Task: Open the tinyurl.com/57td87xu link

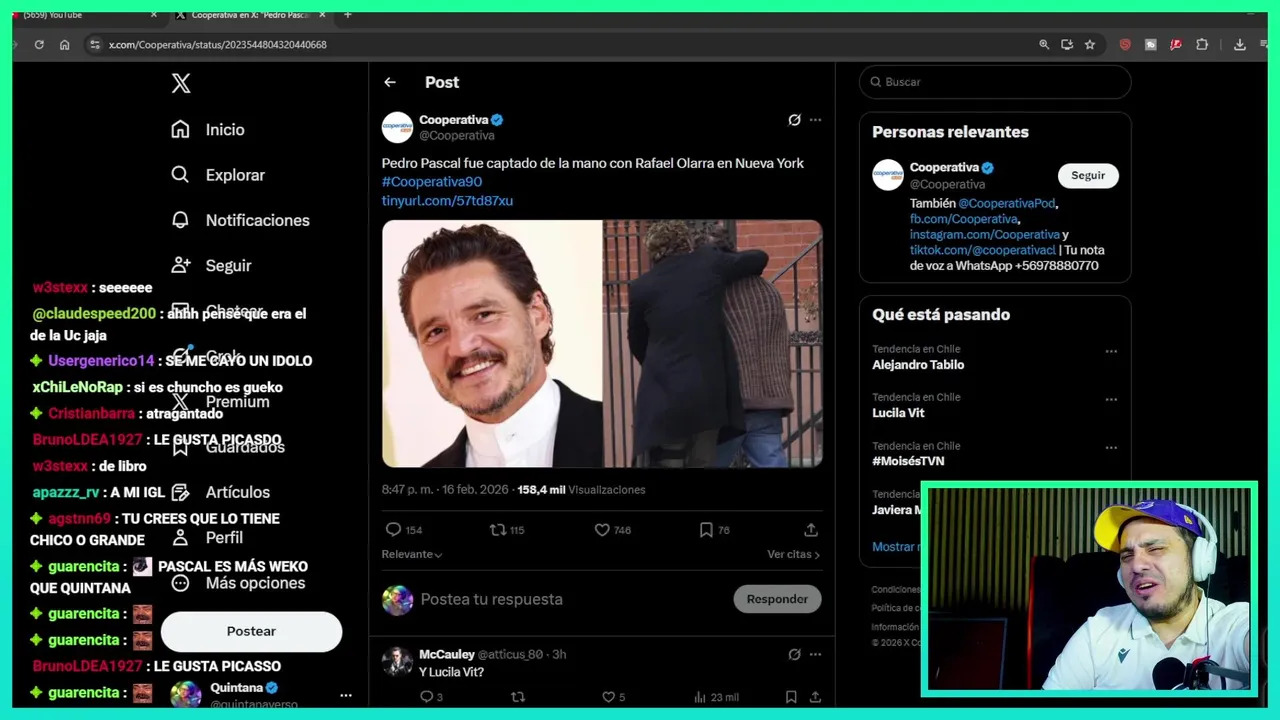Action: (x=447, y=201)
